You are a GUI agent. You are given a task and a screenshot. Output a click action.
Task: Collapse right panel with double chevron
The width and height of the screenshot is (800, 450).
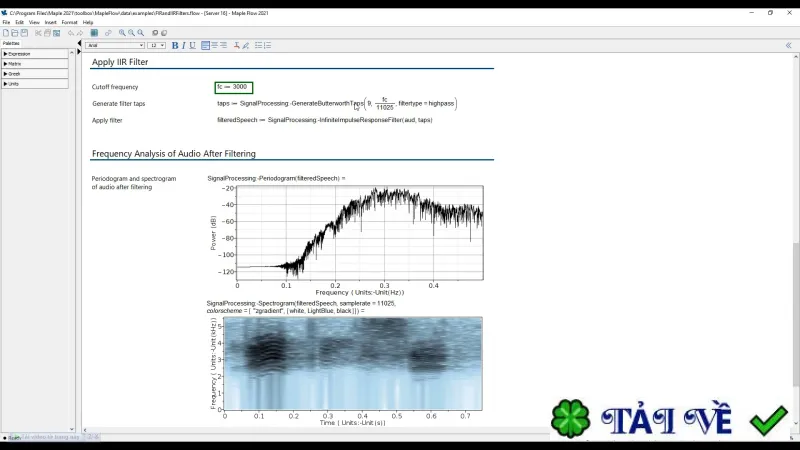coord(788,45)
